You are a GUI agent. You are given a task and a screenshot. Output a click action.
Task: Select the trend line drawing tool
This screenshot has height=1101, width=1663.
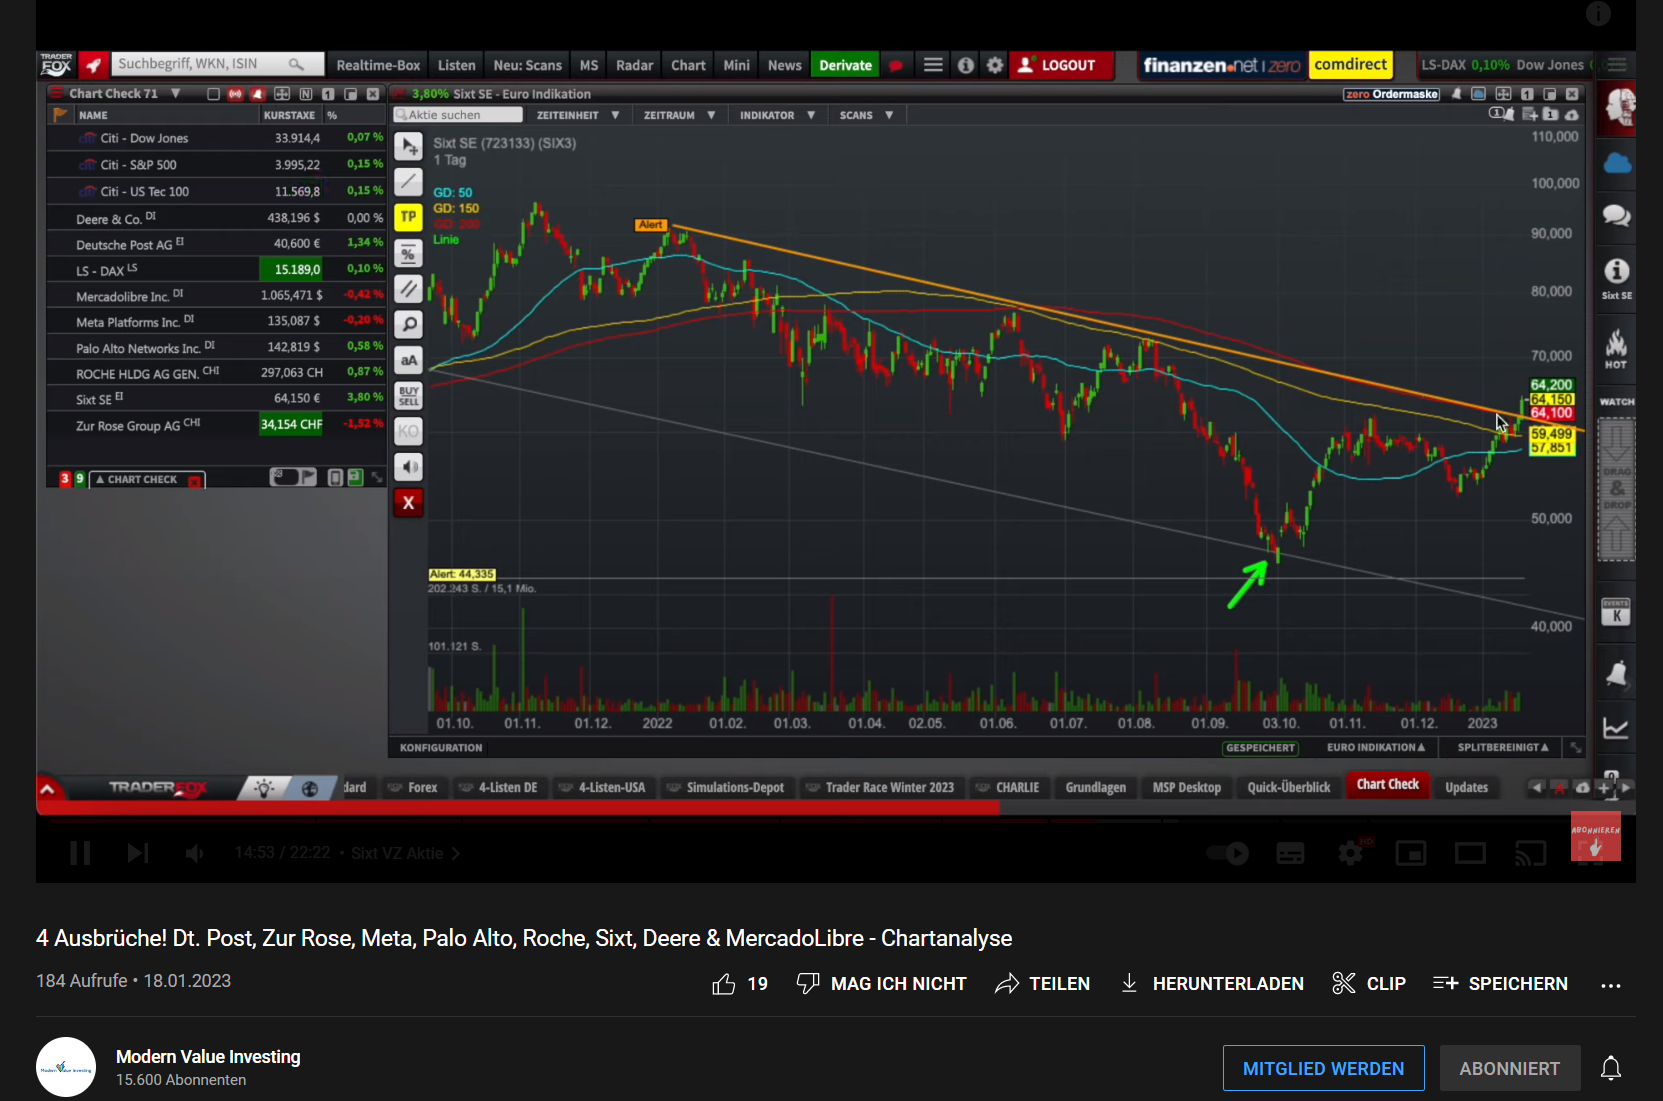[408, 182]
